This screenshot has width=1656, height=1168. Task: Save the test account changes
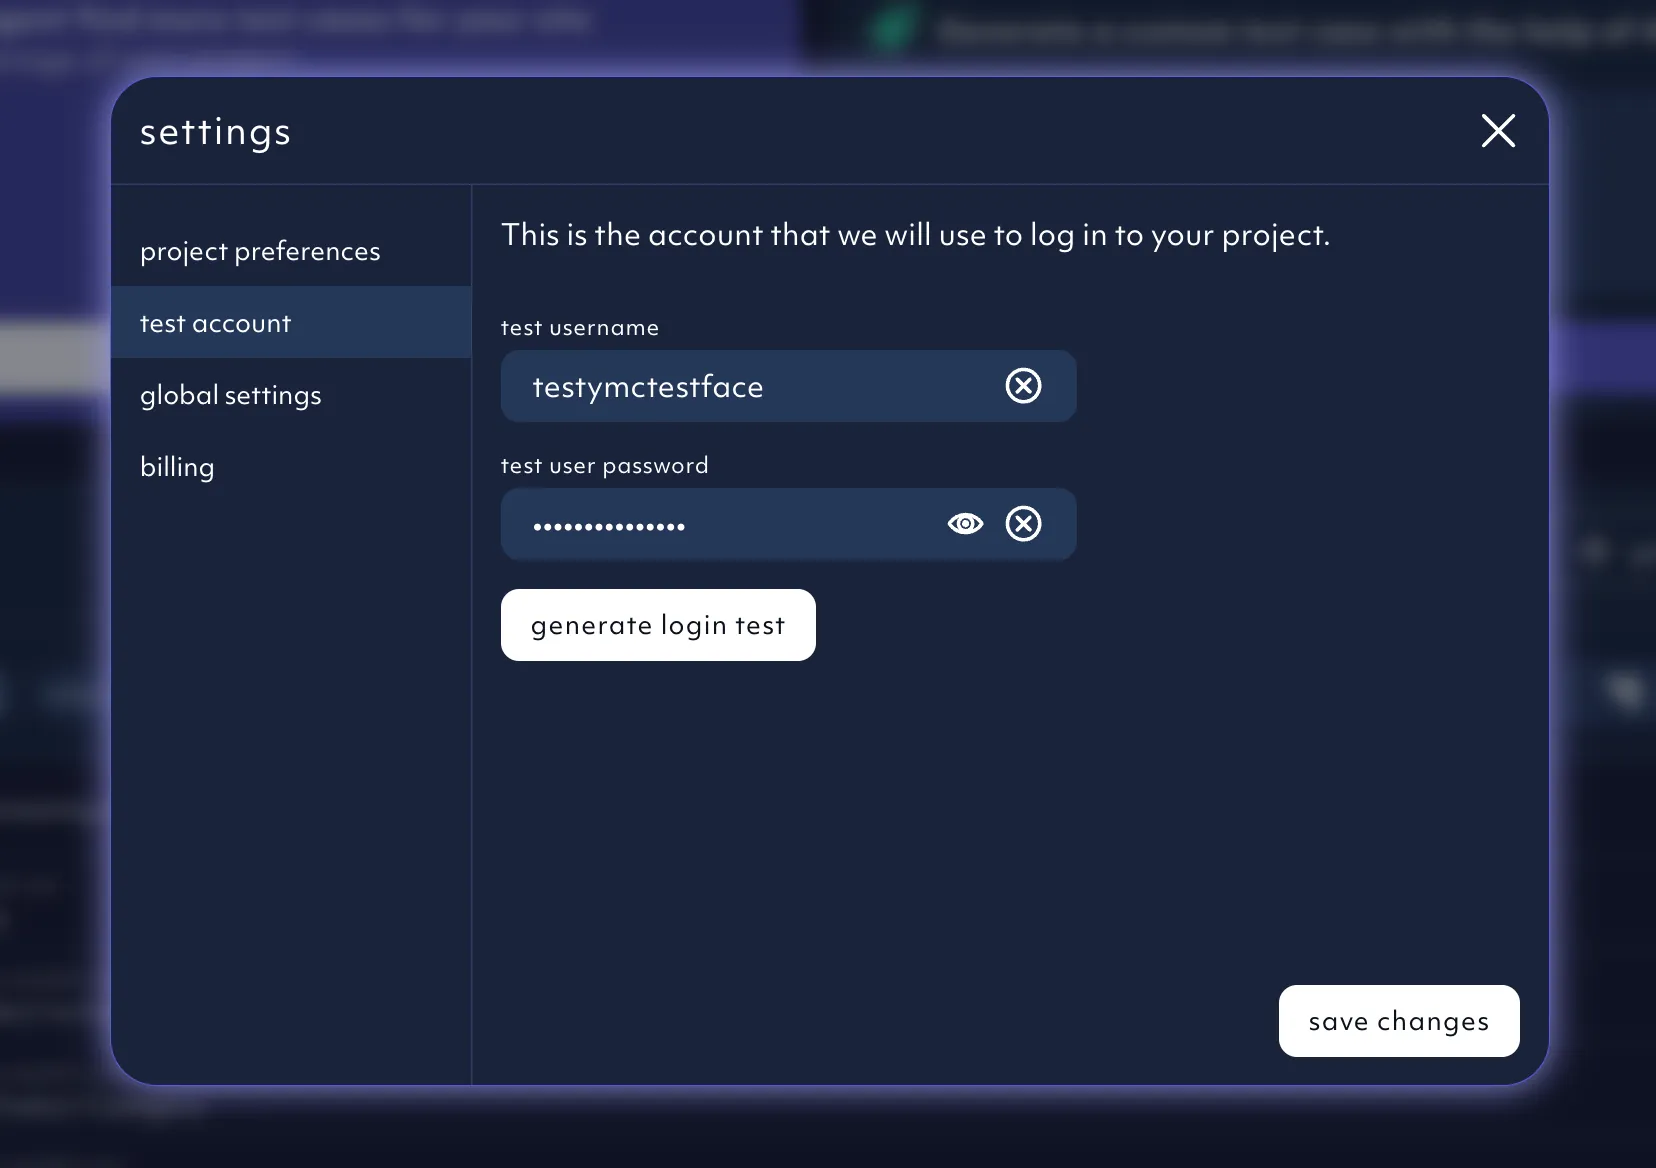[1398, 1021]
